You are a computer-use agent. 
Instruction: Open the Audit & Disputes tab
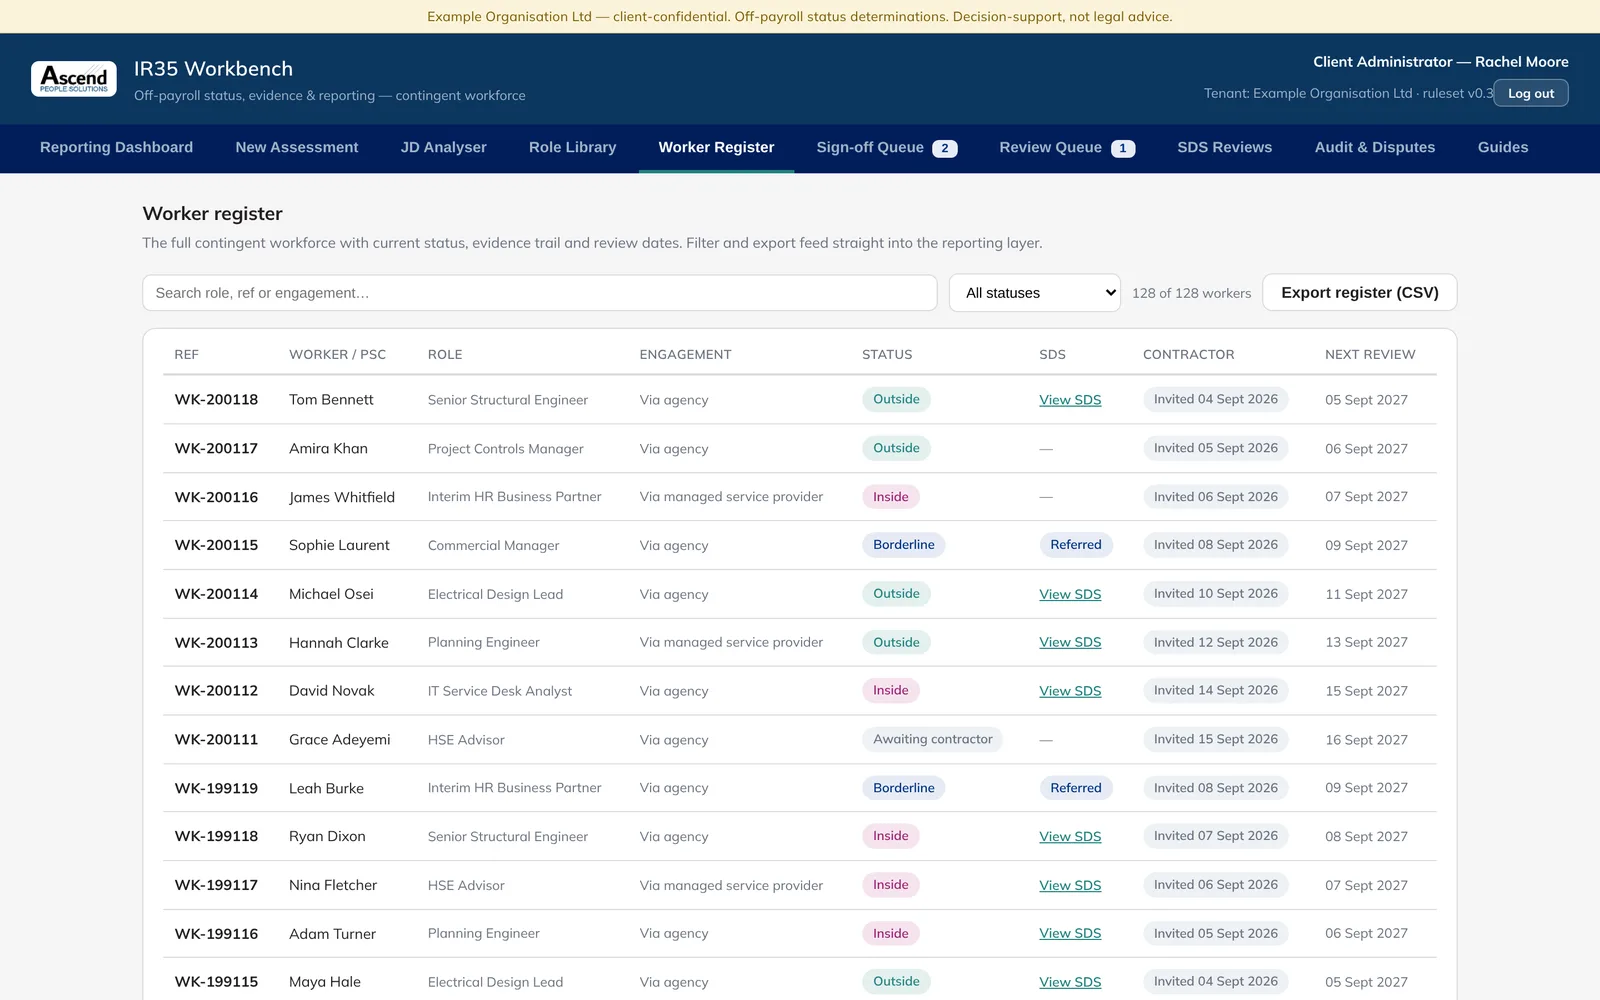1375,147
